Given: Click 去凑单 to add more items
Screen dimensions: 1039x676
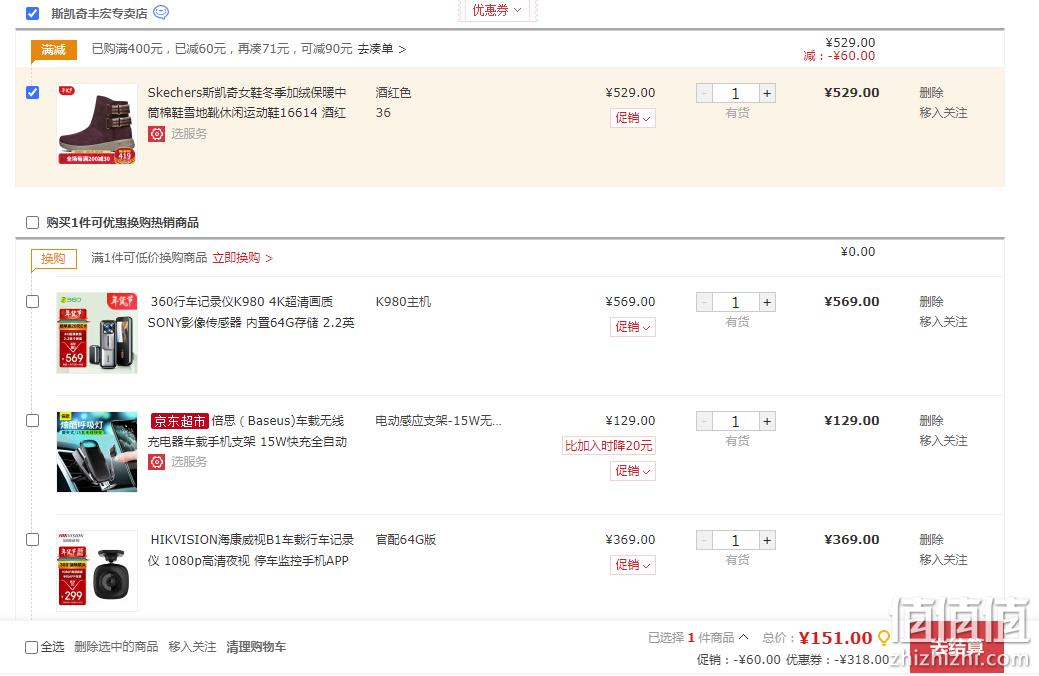Looking at the screenshot, I should (382, 49).
